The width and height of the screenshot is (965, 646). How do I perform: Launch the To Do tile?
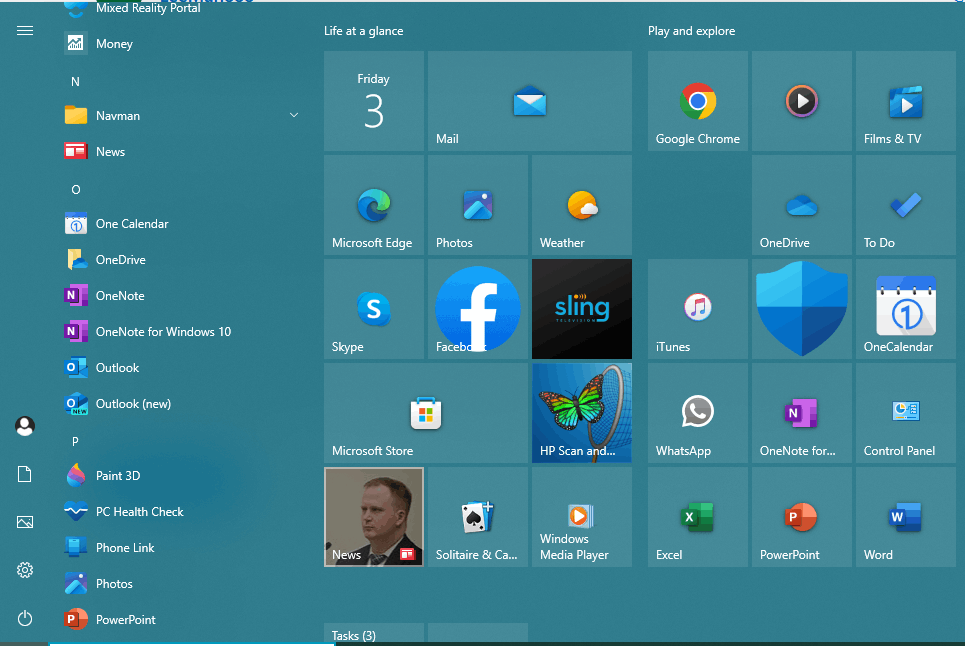tap(905, 205)
